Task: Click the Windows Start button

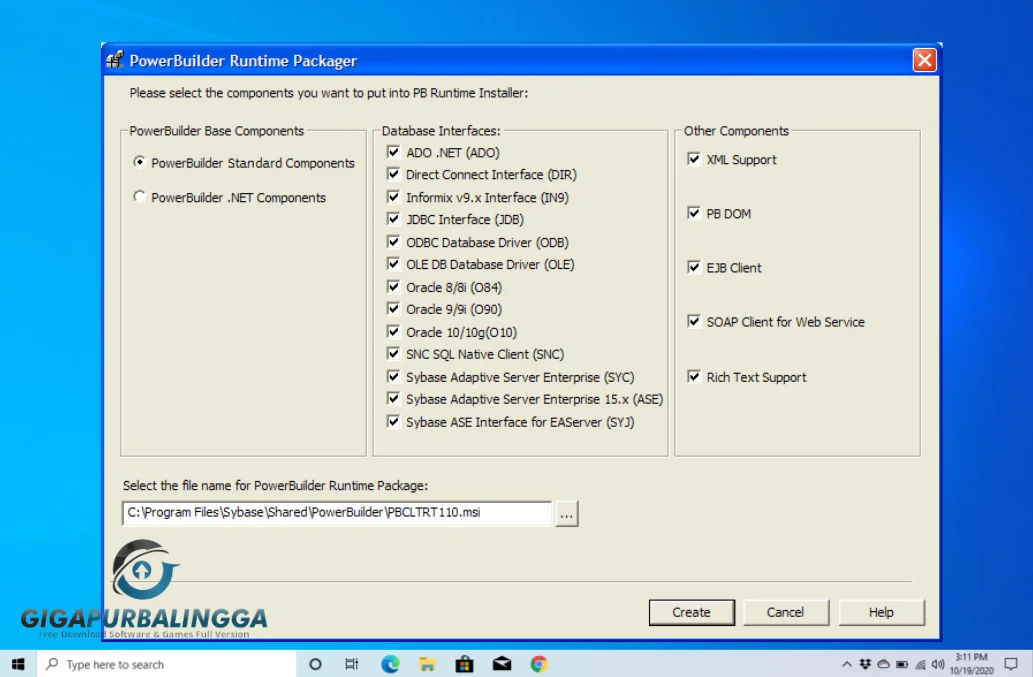Action: 17,663
